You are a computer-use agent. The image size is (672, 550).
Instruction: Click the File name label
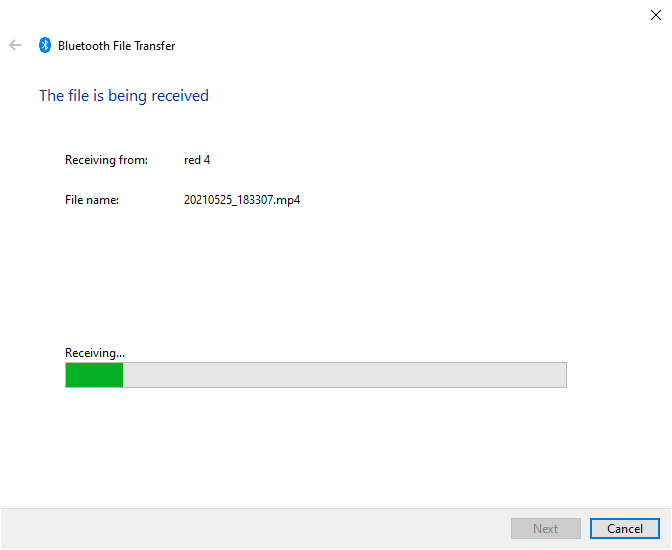[x=92, y=200]
